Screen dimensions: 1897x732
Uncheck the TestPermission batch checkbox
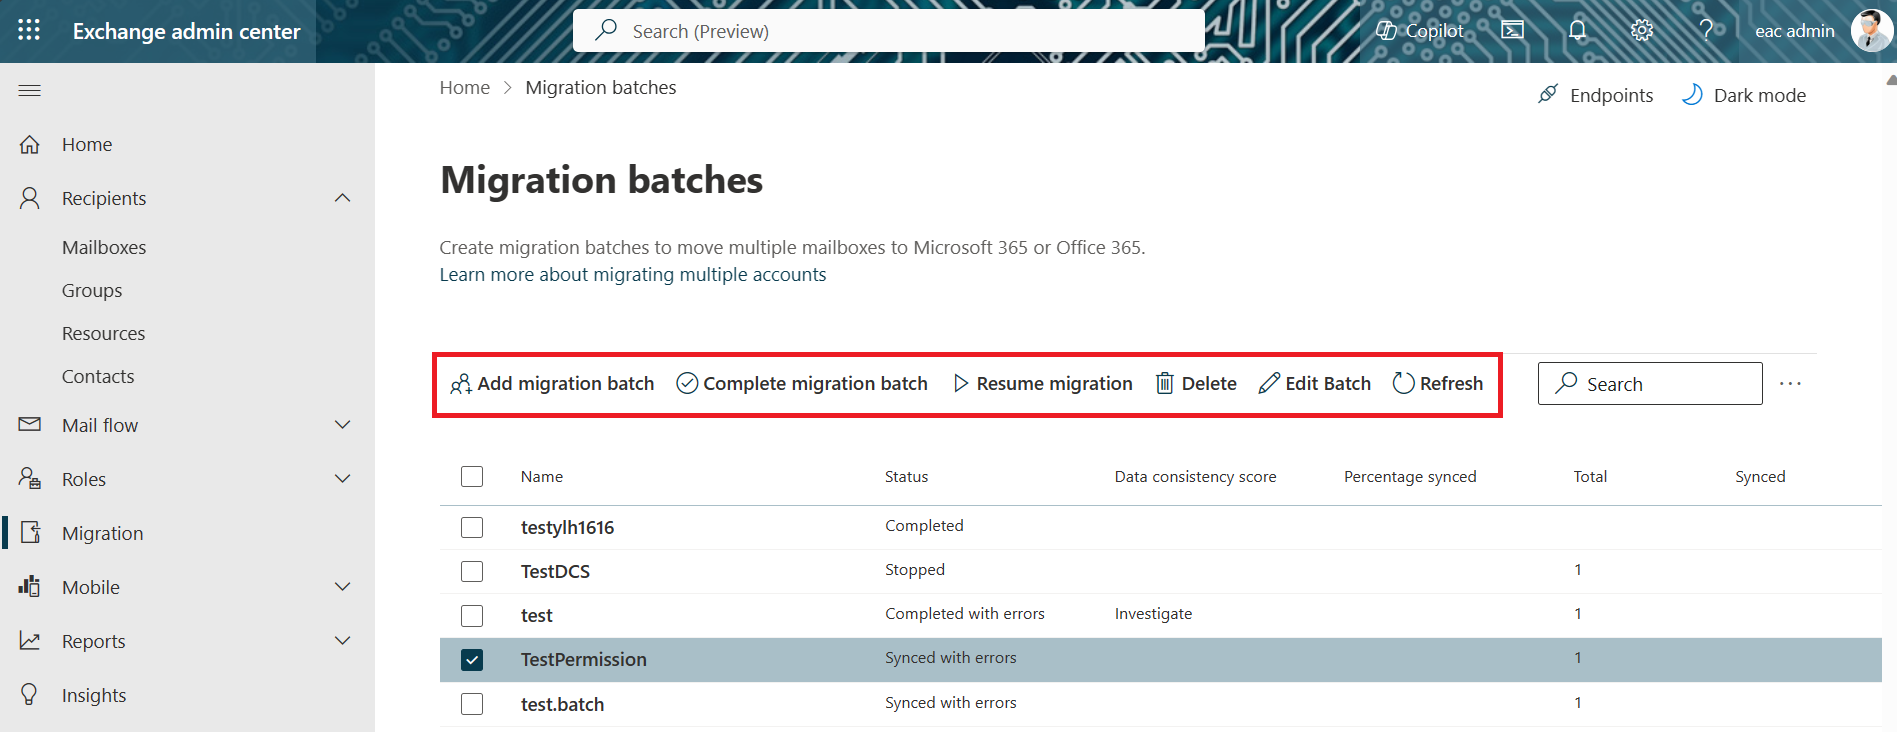pos(472,659)
